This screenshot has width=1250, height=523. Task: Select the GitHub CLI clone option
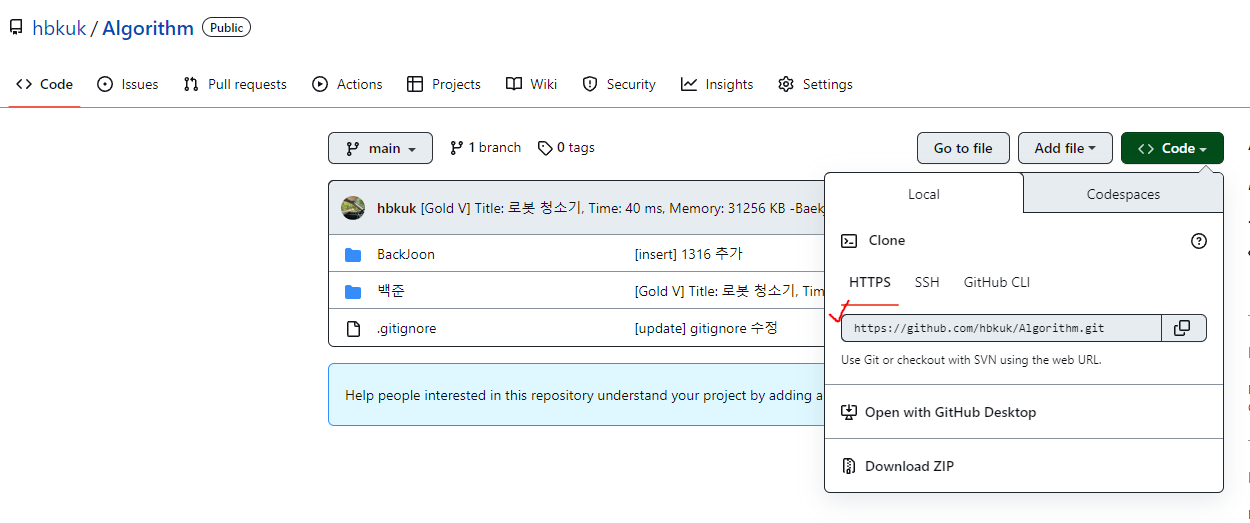(x=997, y=282)
